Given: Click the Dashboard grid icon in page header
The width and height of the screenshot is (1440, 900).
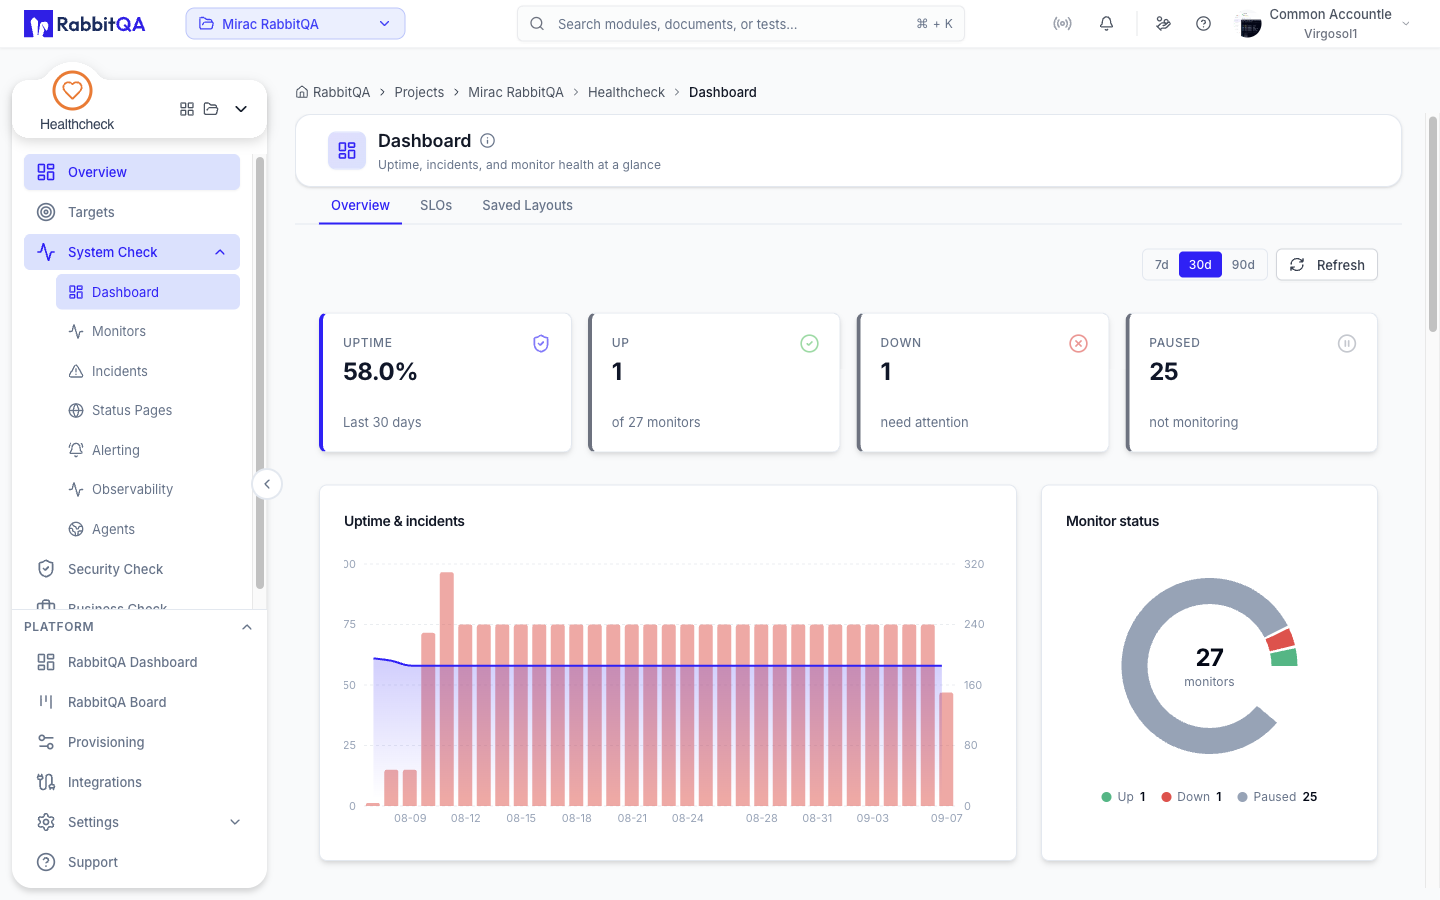Looking at the screenshot, I should pos(347,151).
